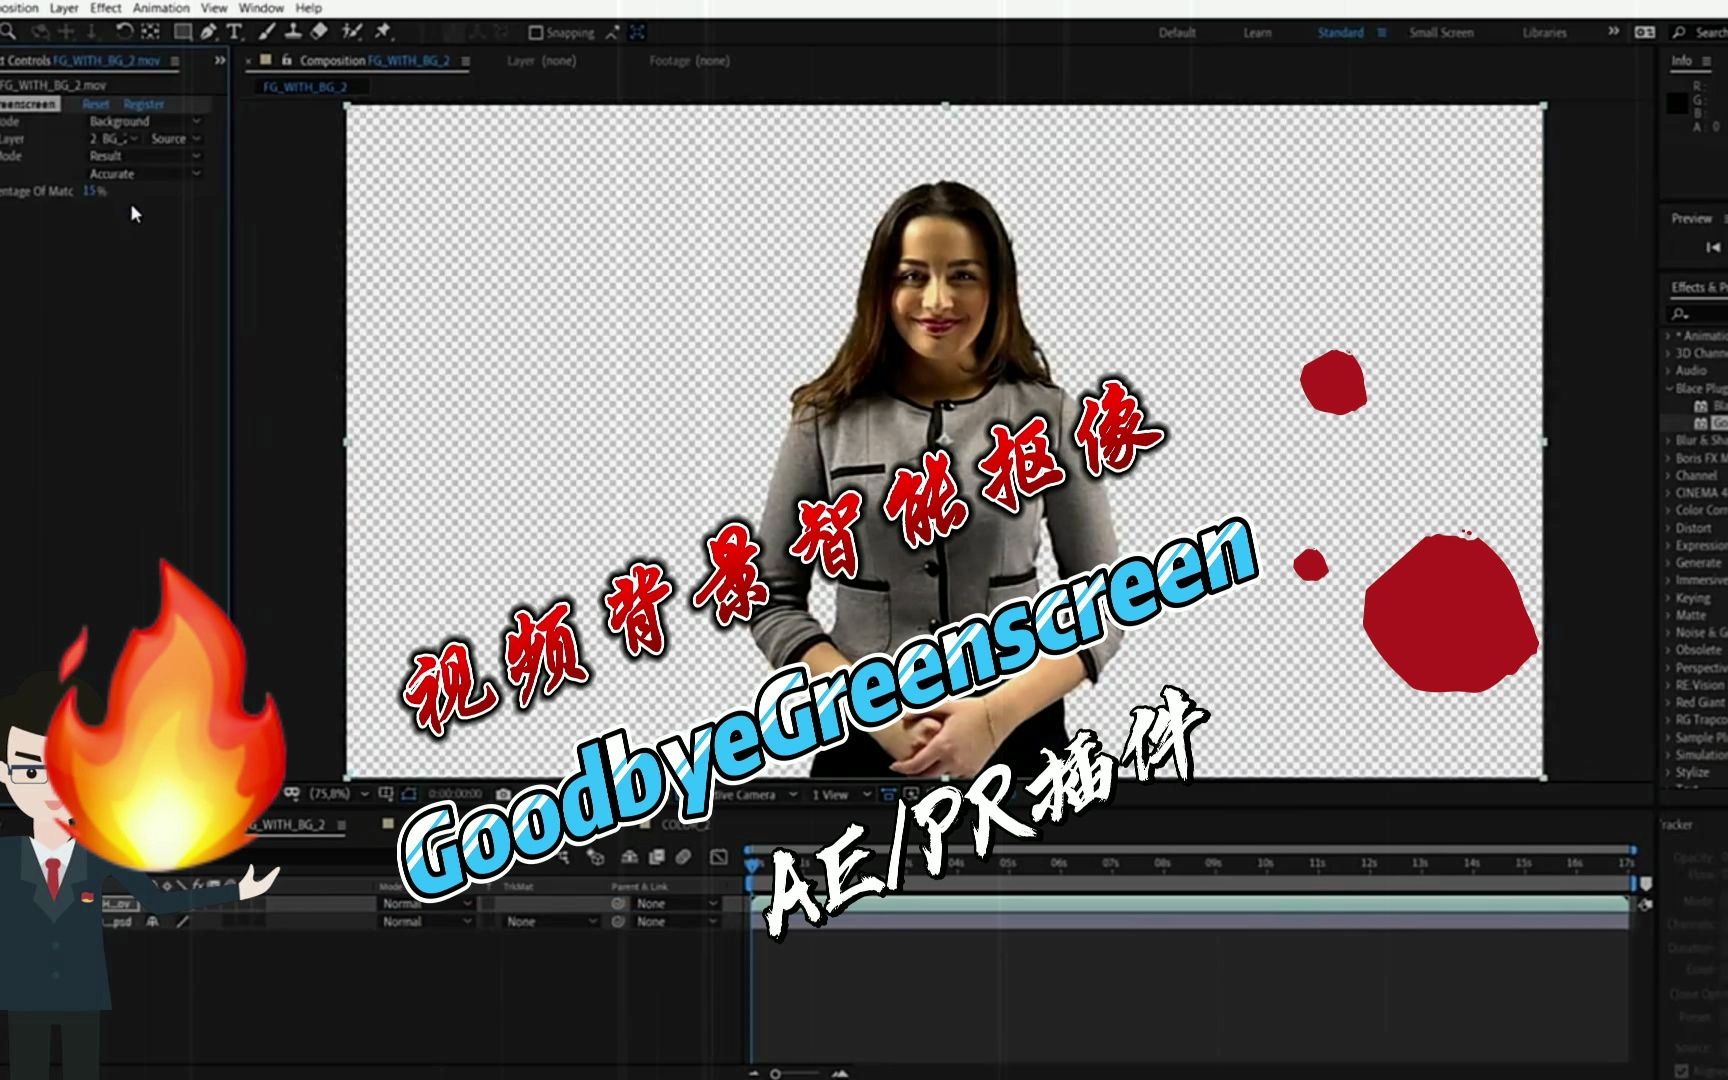This screenshot has height=1080, width=1728.
Task: Select the Roto Brush tool
Action: coord(351,32)
